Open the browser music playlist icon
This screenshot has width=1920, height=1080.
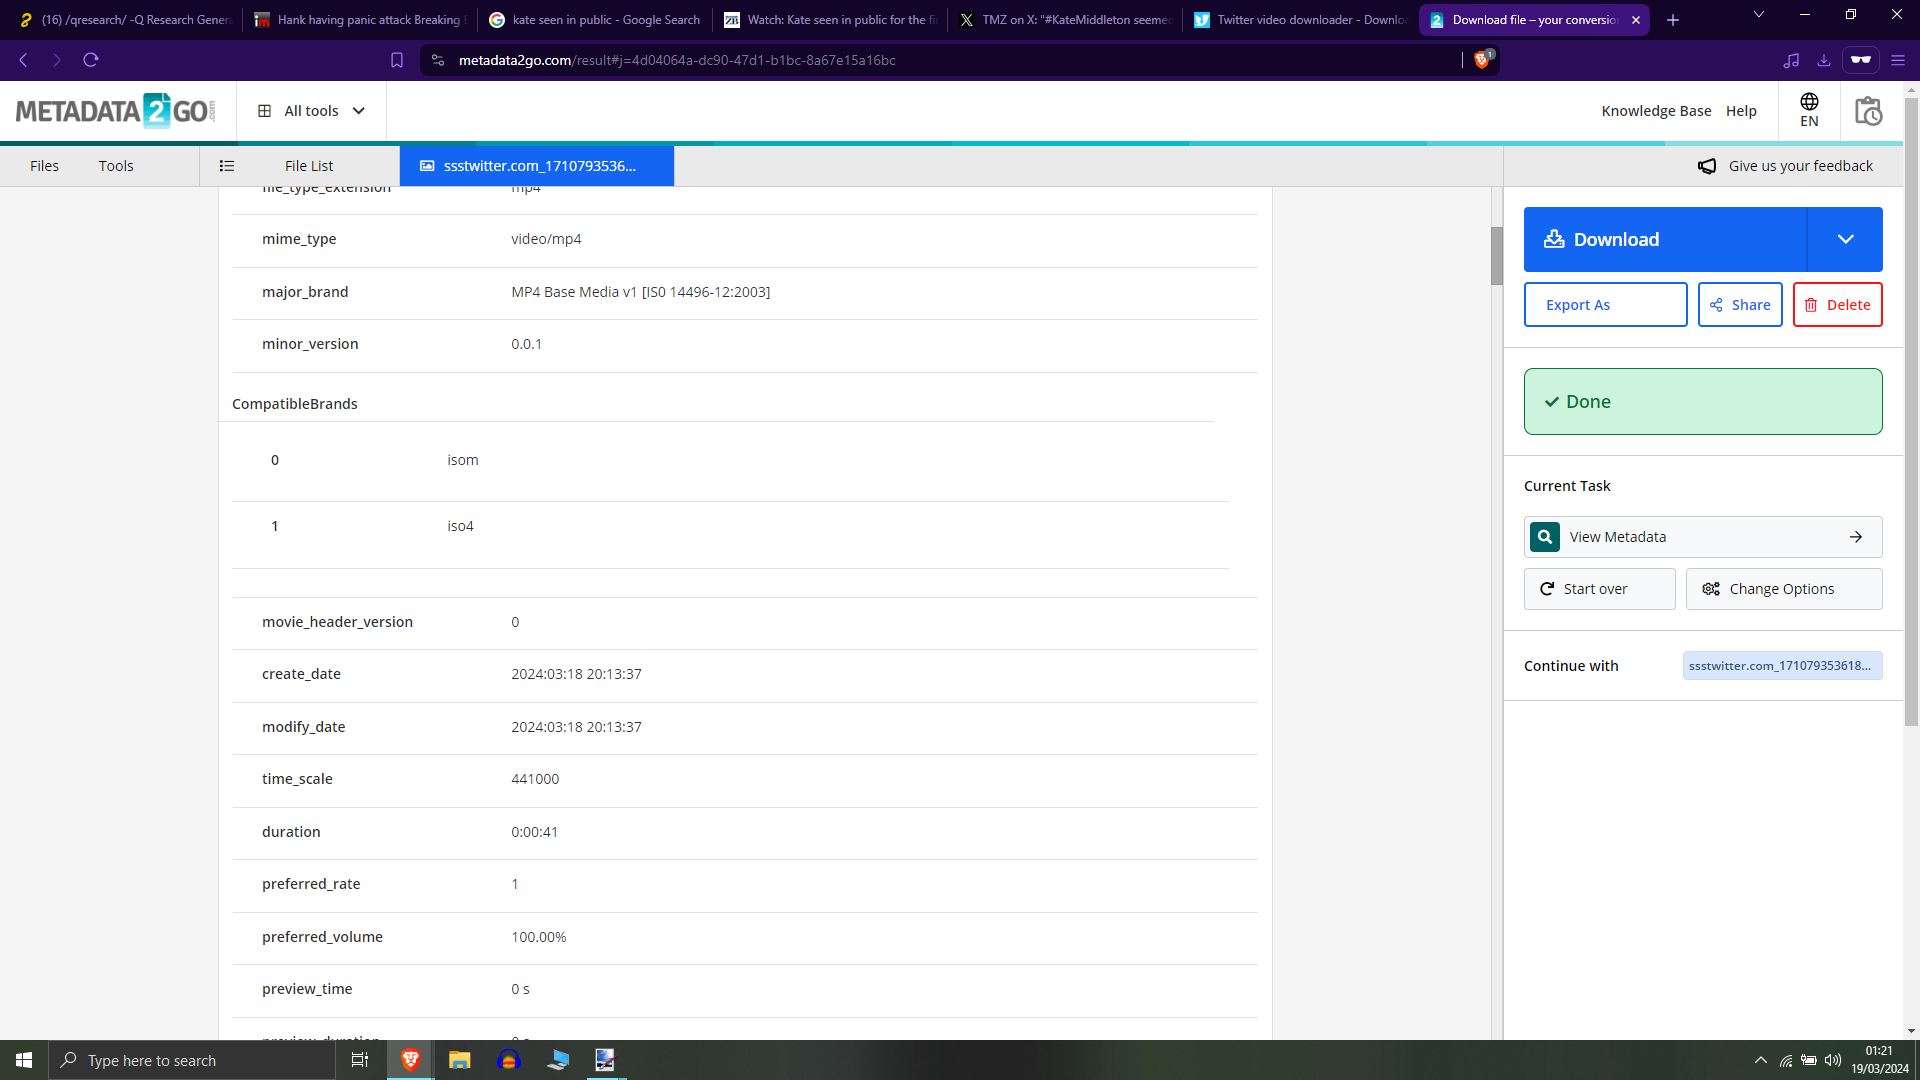(1791, 60)
